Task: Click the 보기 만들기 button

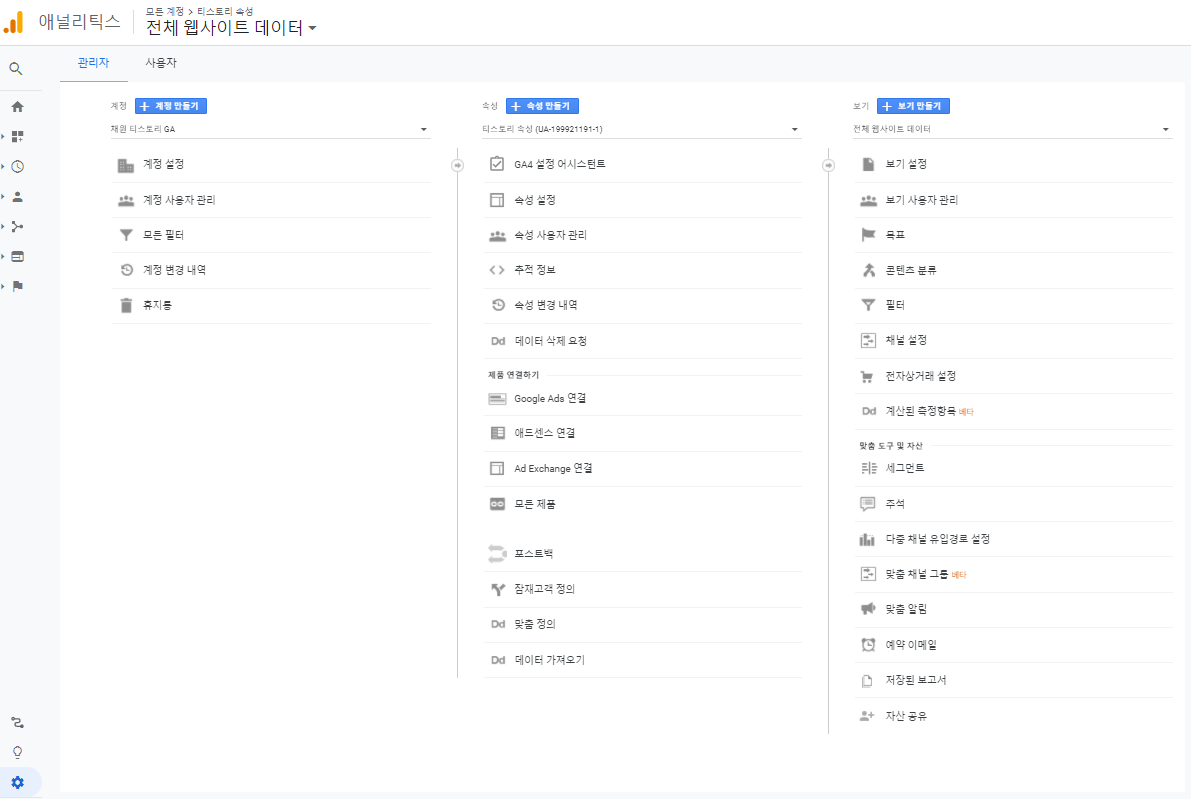Action: [x=913, y=106]
